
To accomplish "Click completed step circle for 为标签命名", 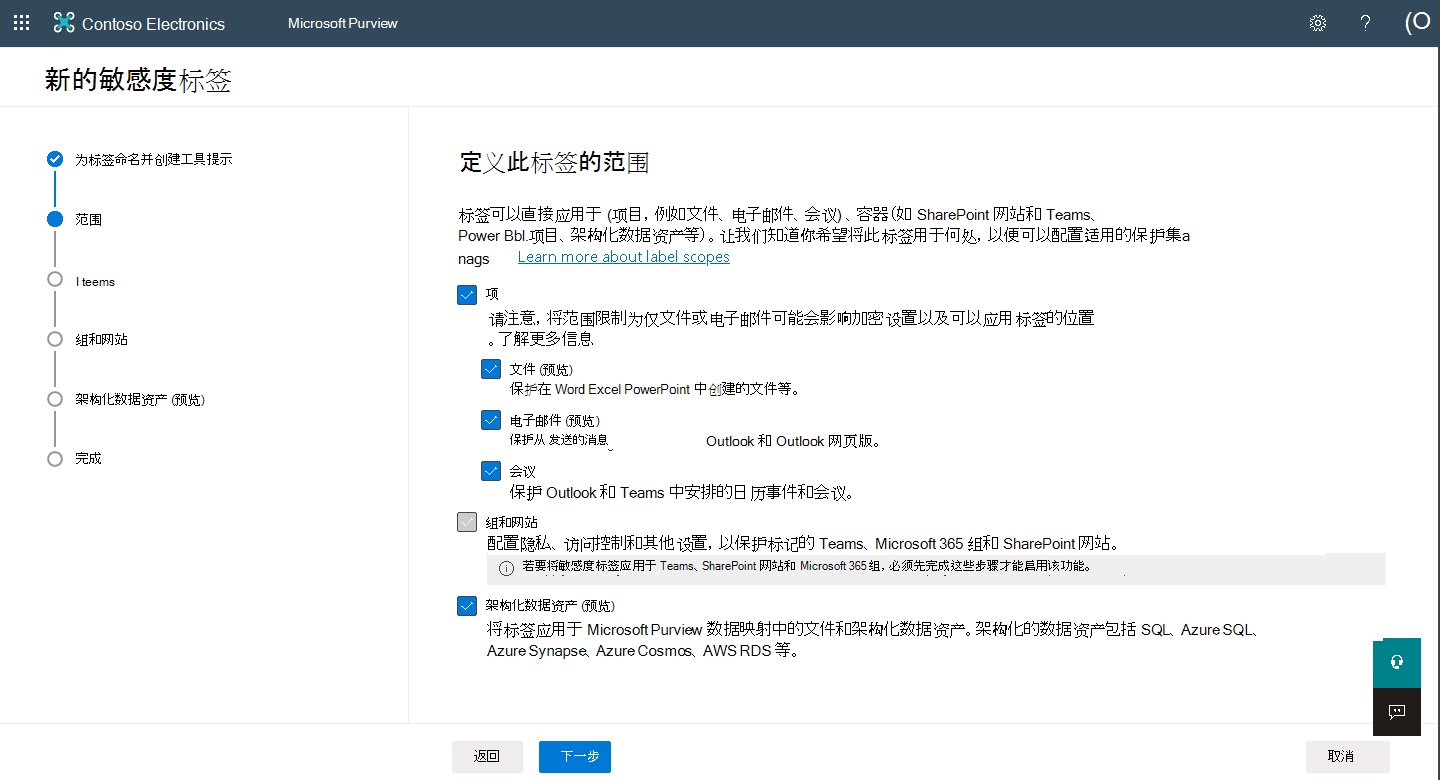I will [55, 159].
